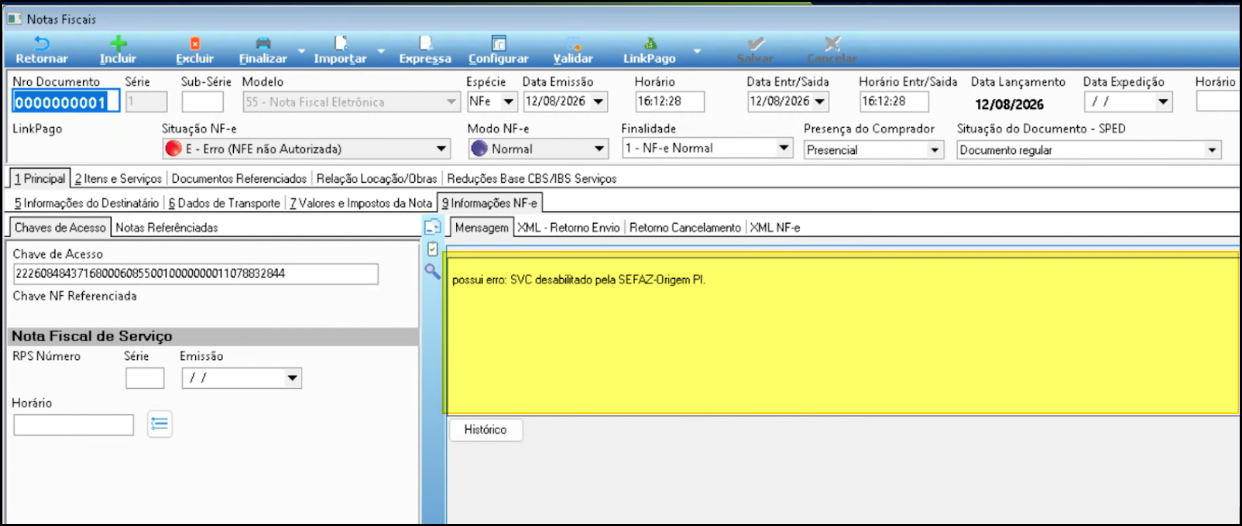1242x526 pixels.
Task: Click the Chave NF Referenciada label
Action: tap(75, 296)
